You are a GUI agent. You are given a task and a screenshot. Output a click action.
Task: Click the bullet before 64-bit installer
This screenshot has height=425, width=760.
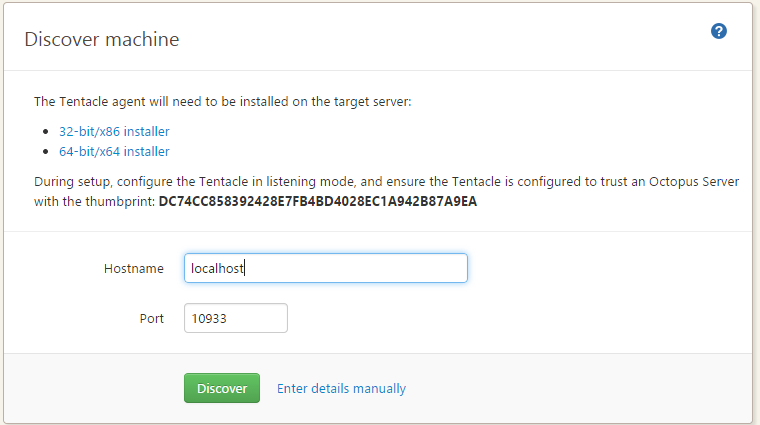[47, 153]
